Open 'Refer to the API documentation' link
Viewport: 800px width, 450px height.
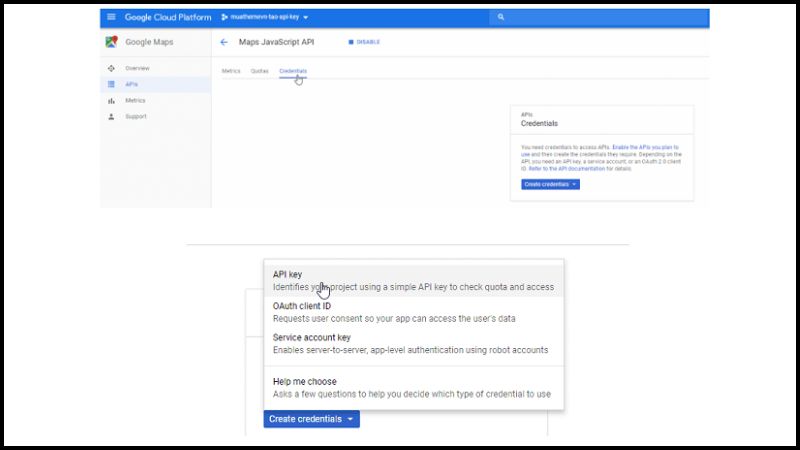tap(566, 168)
